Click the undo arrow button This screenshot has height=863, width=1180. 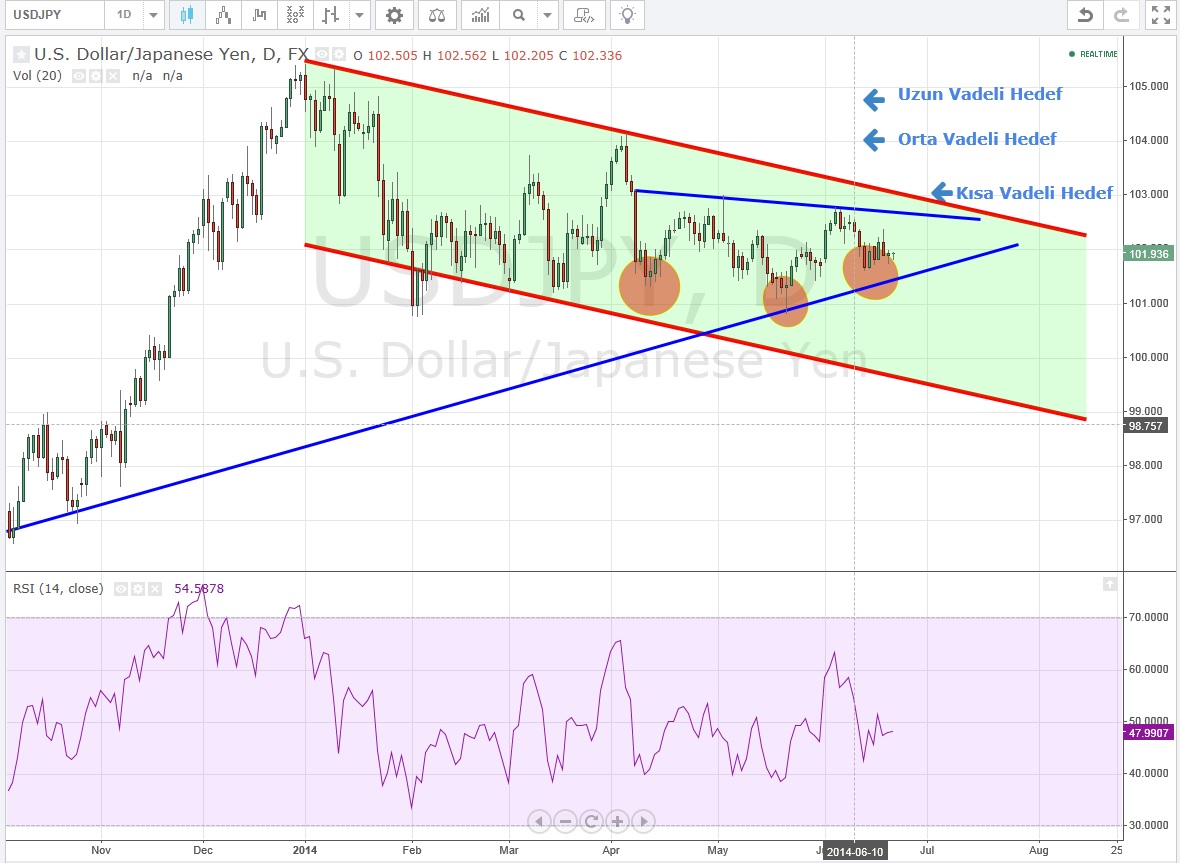(x=1084, y=15)
